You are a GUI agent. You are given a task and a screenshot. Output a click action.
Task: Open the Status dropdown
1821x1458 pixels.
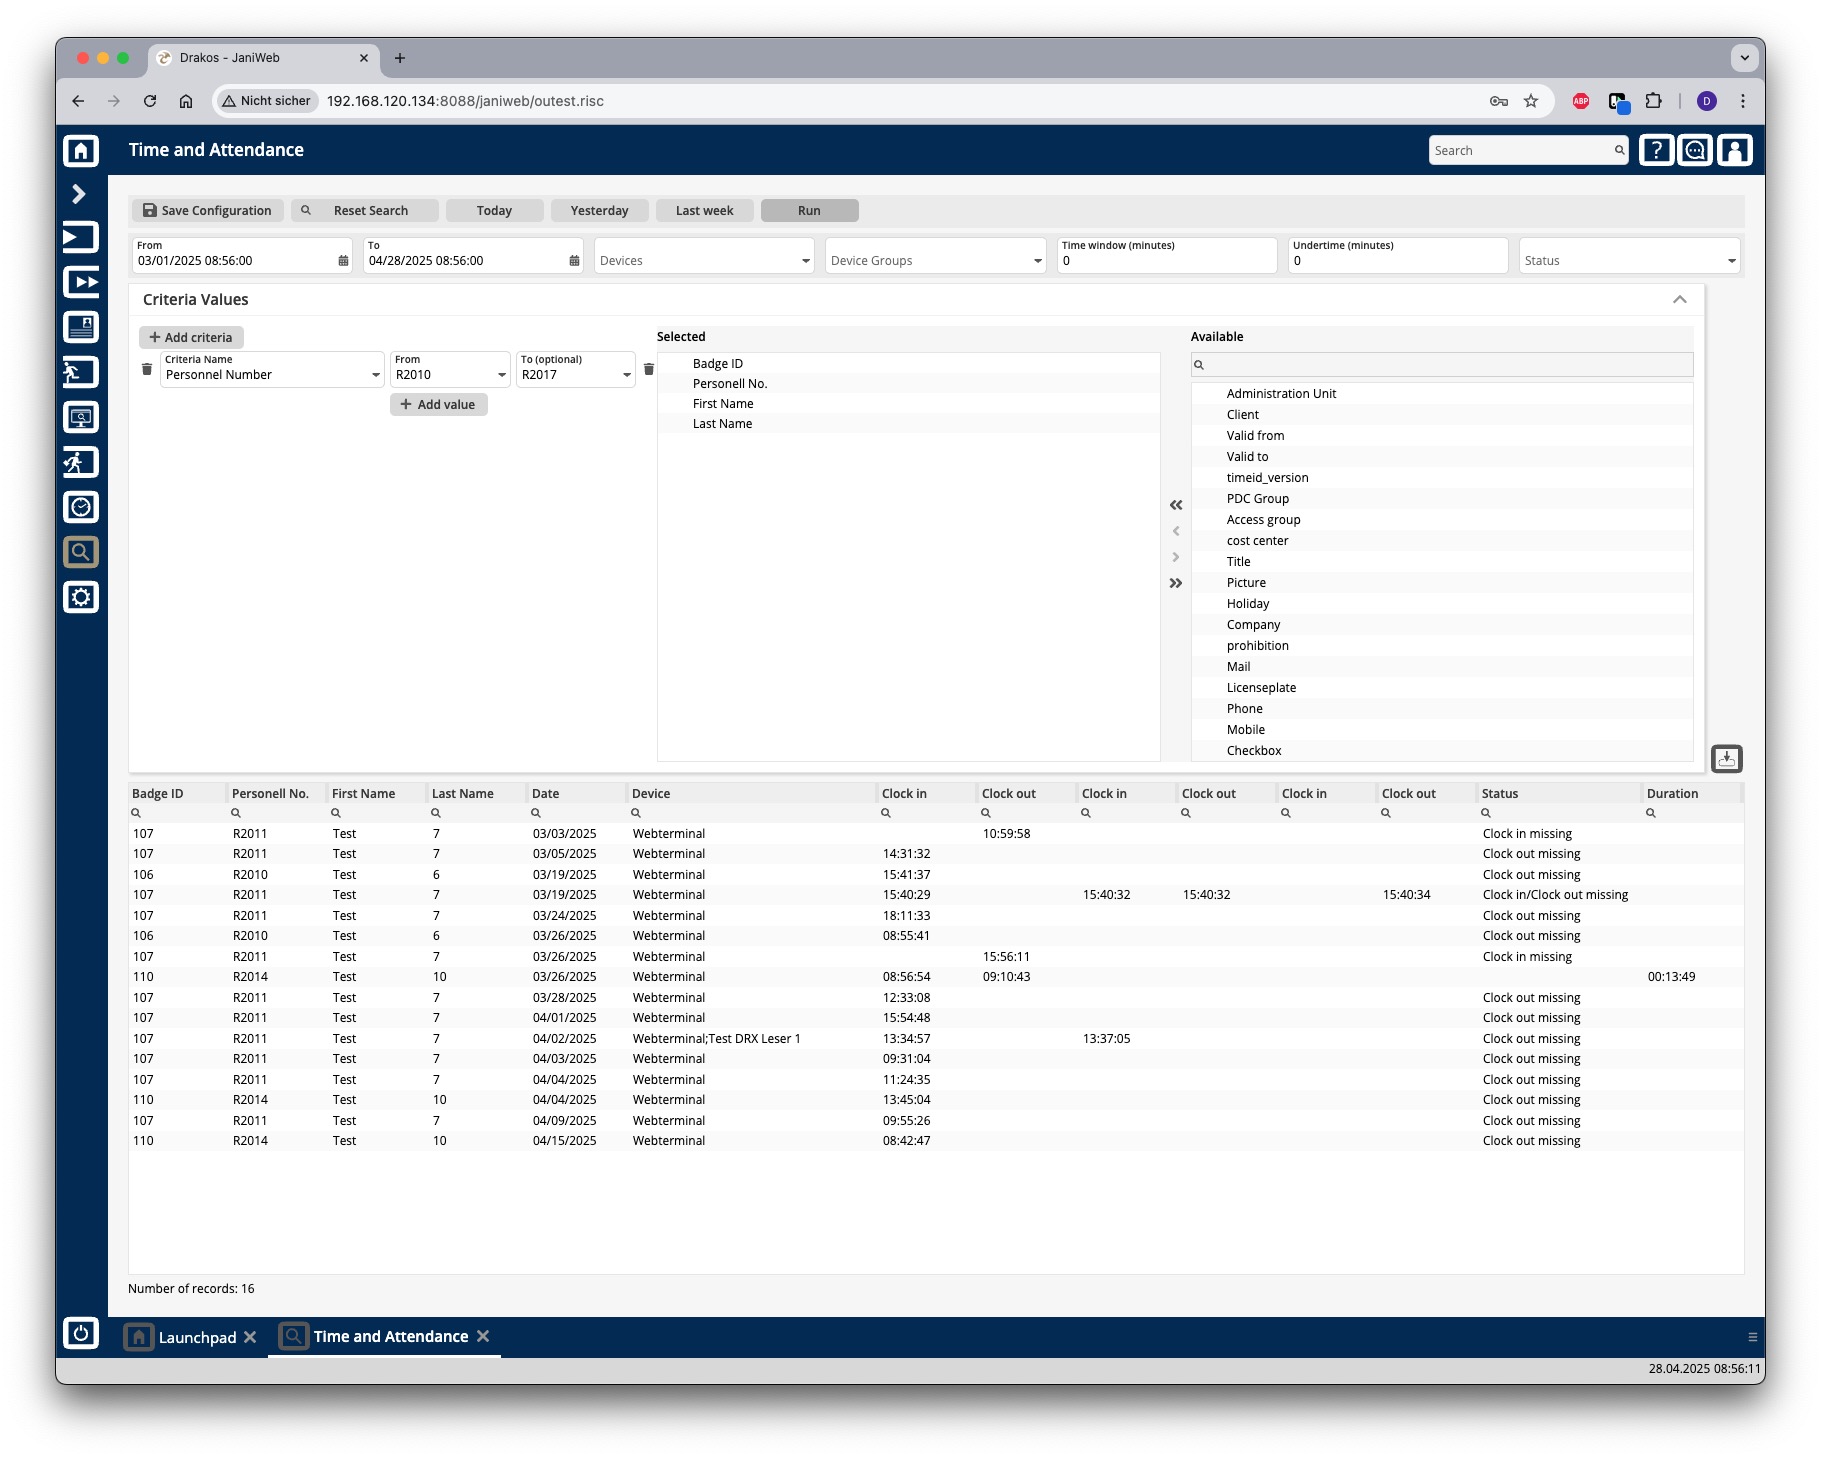coord(1629,256)
